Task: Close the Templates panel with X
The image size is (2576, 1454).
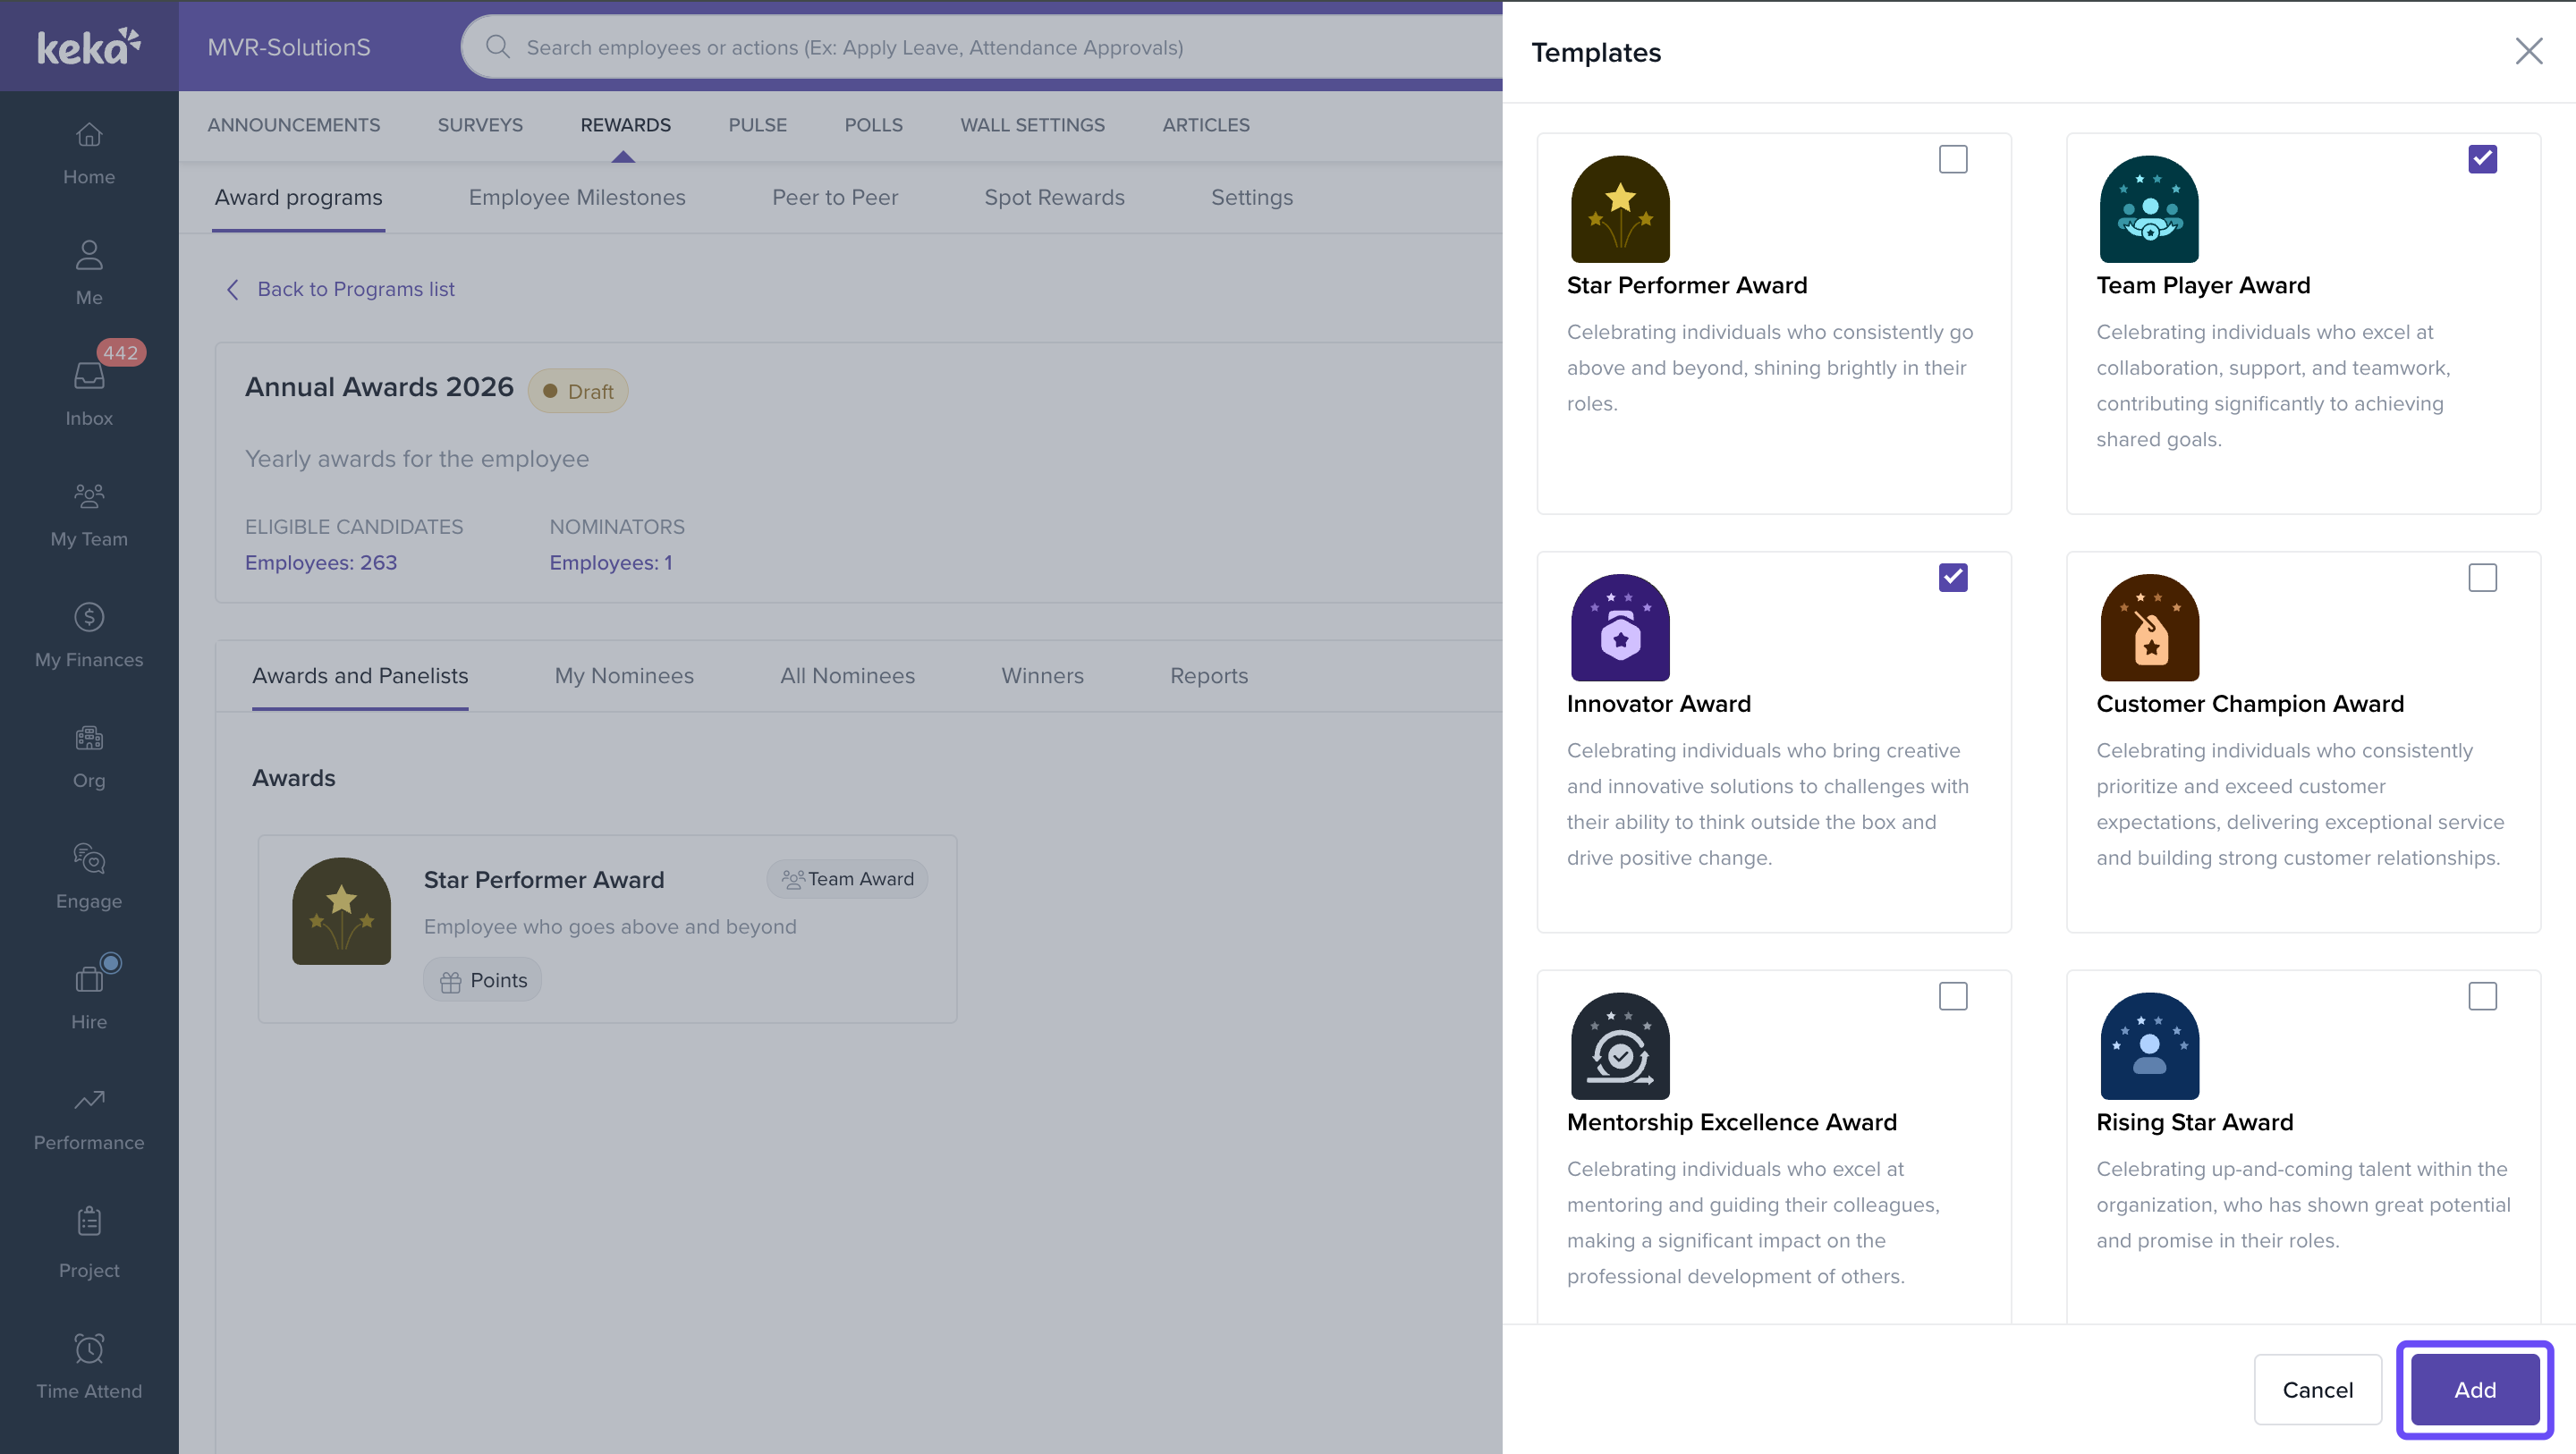Action: tap(2528, 52)
